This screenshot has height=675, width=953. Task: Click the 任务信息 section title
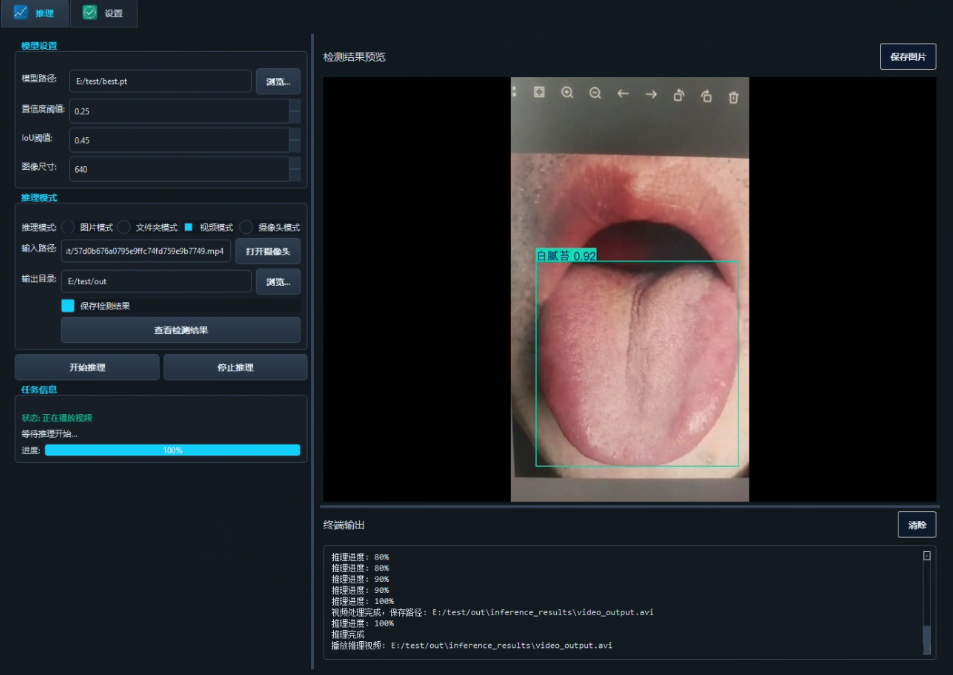tap(39, 390)
